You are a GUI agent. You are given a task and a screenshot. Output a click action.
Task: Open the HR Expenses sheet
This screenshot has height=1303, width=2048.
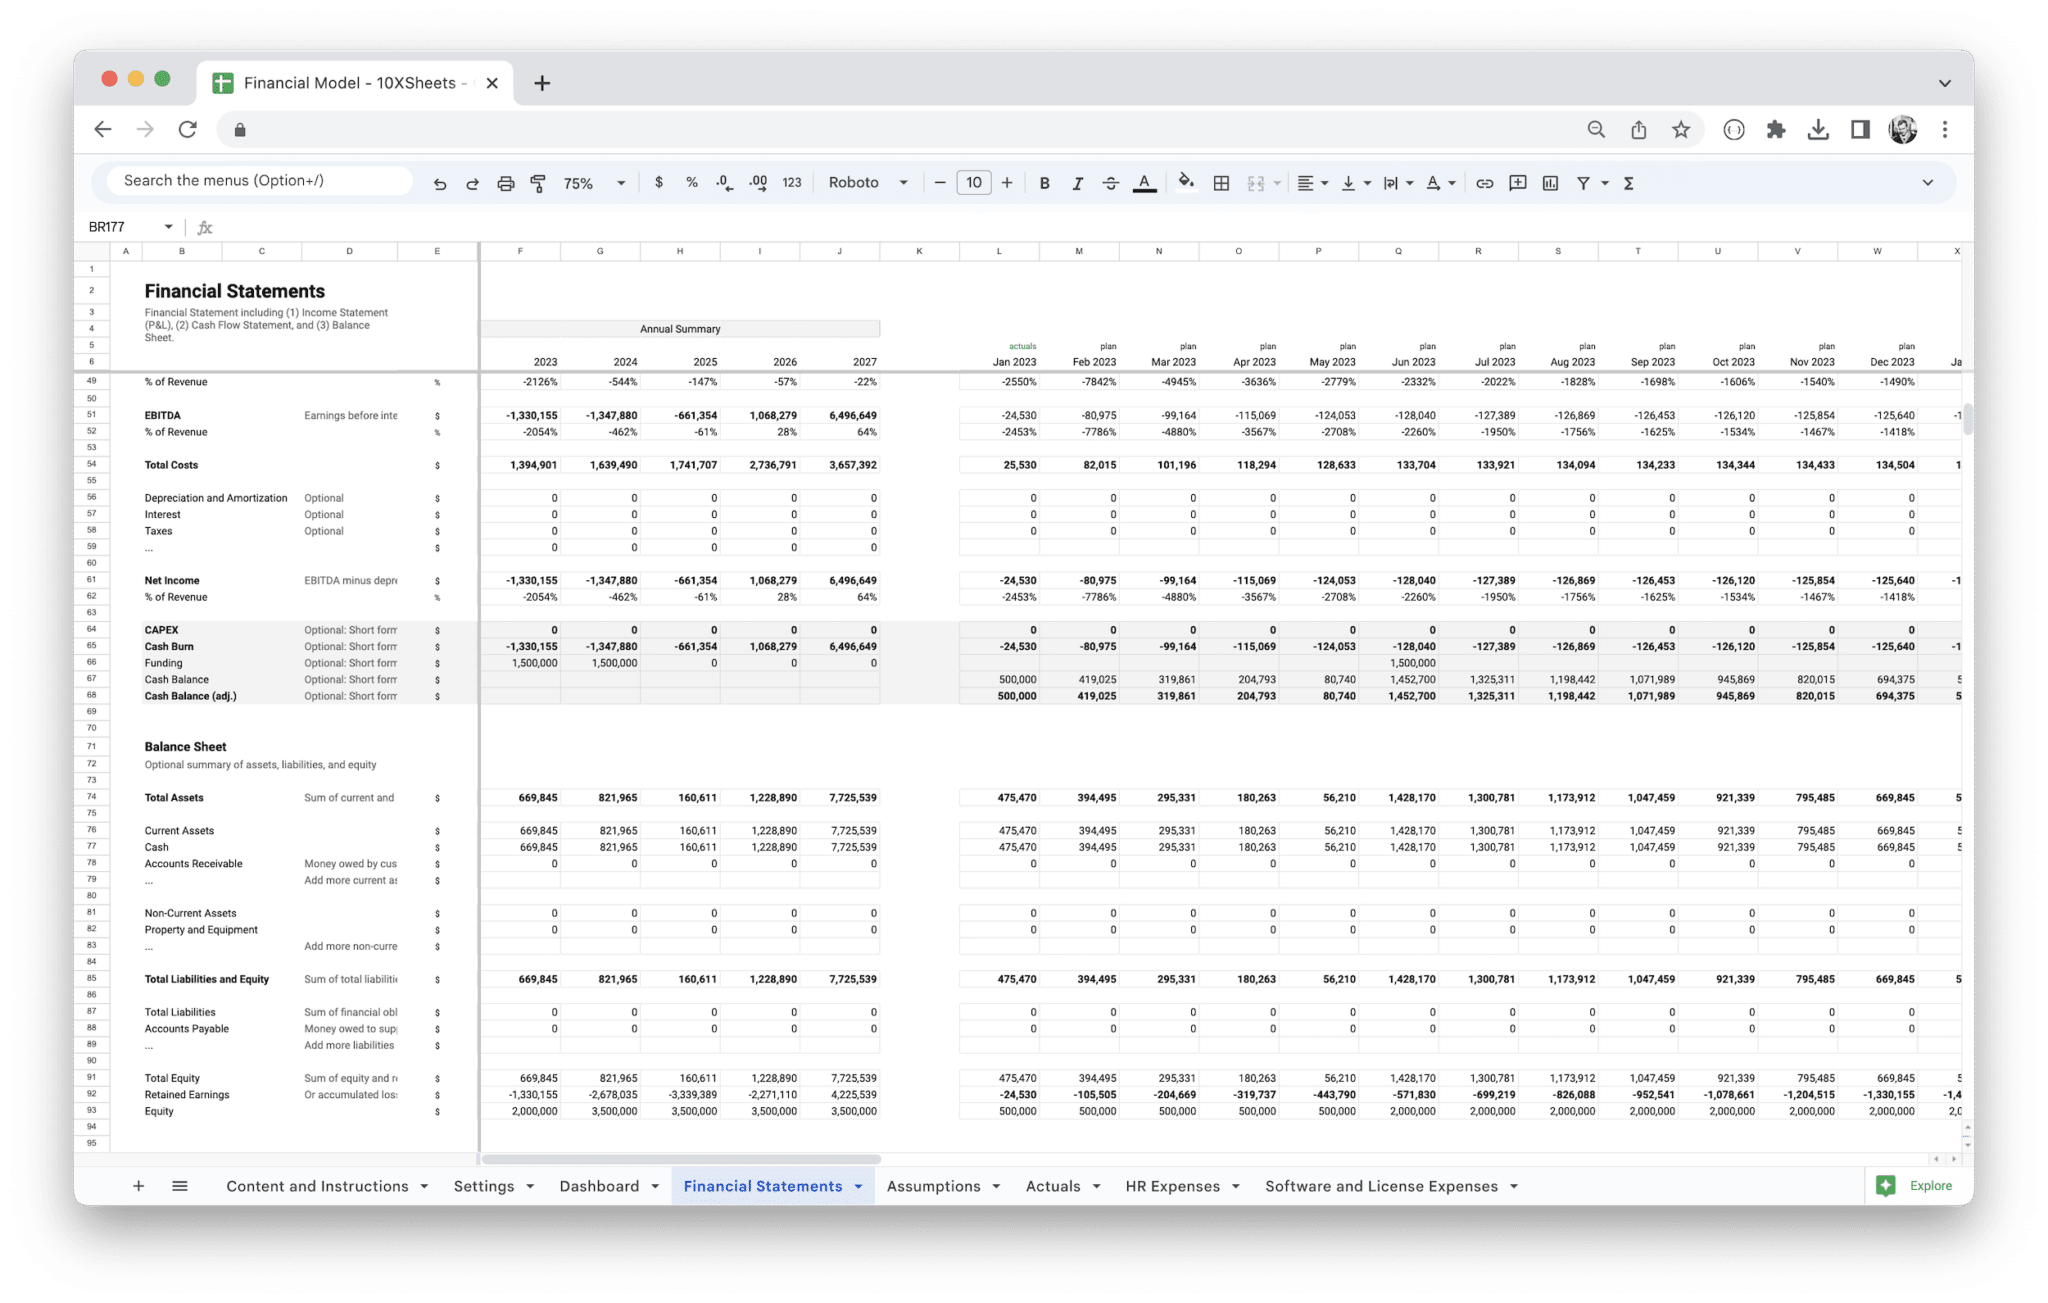click(1172, 1186)
